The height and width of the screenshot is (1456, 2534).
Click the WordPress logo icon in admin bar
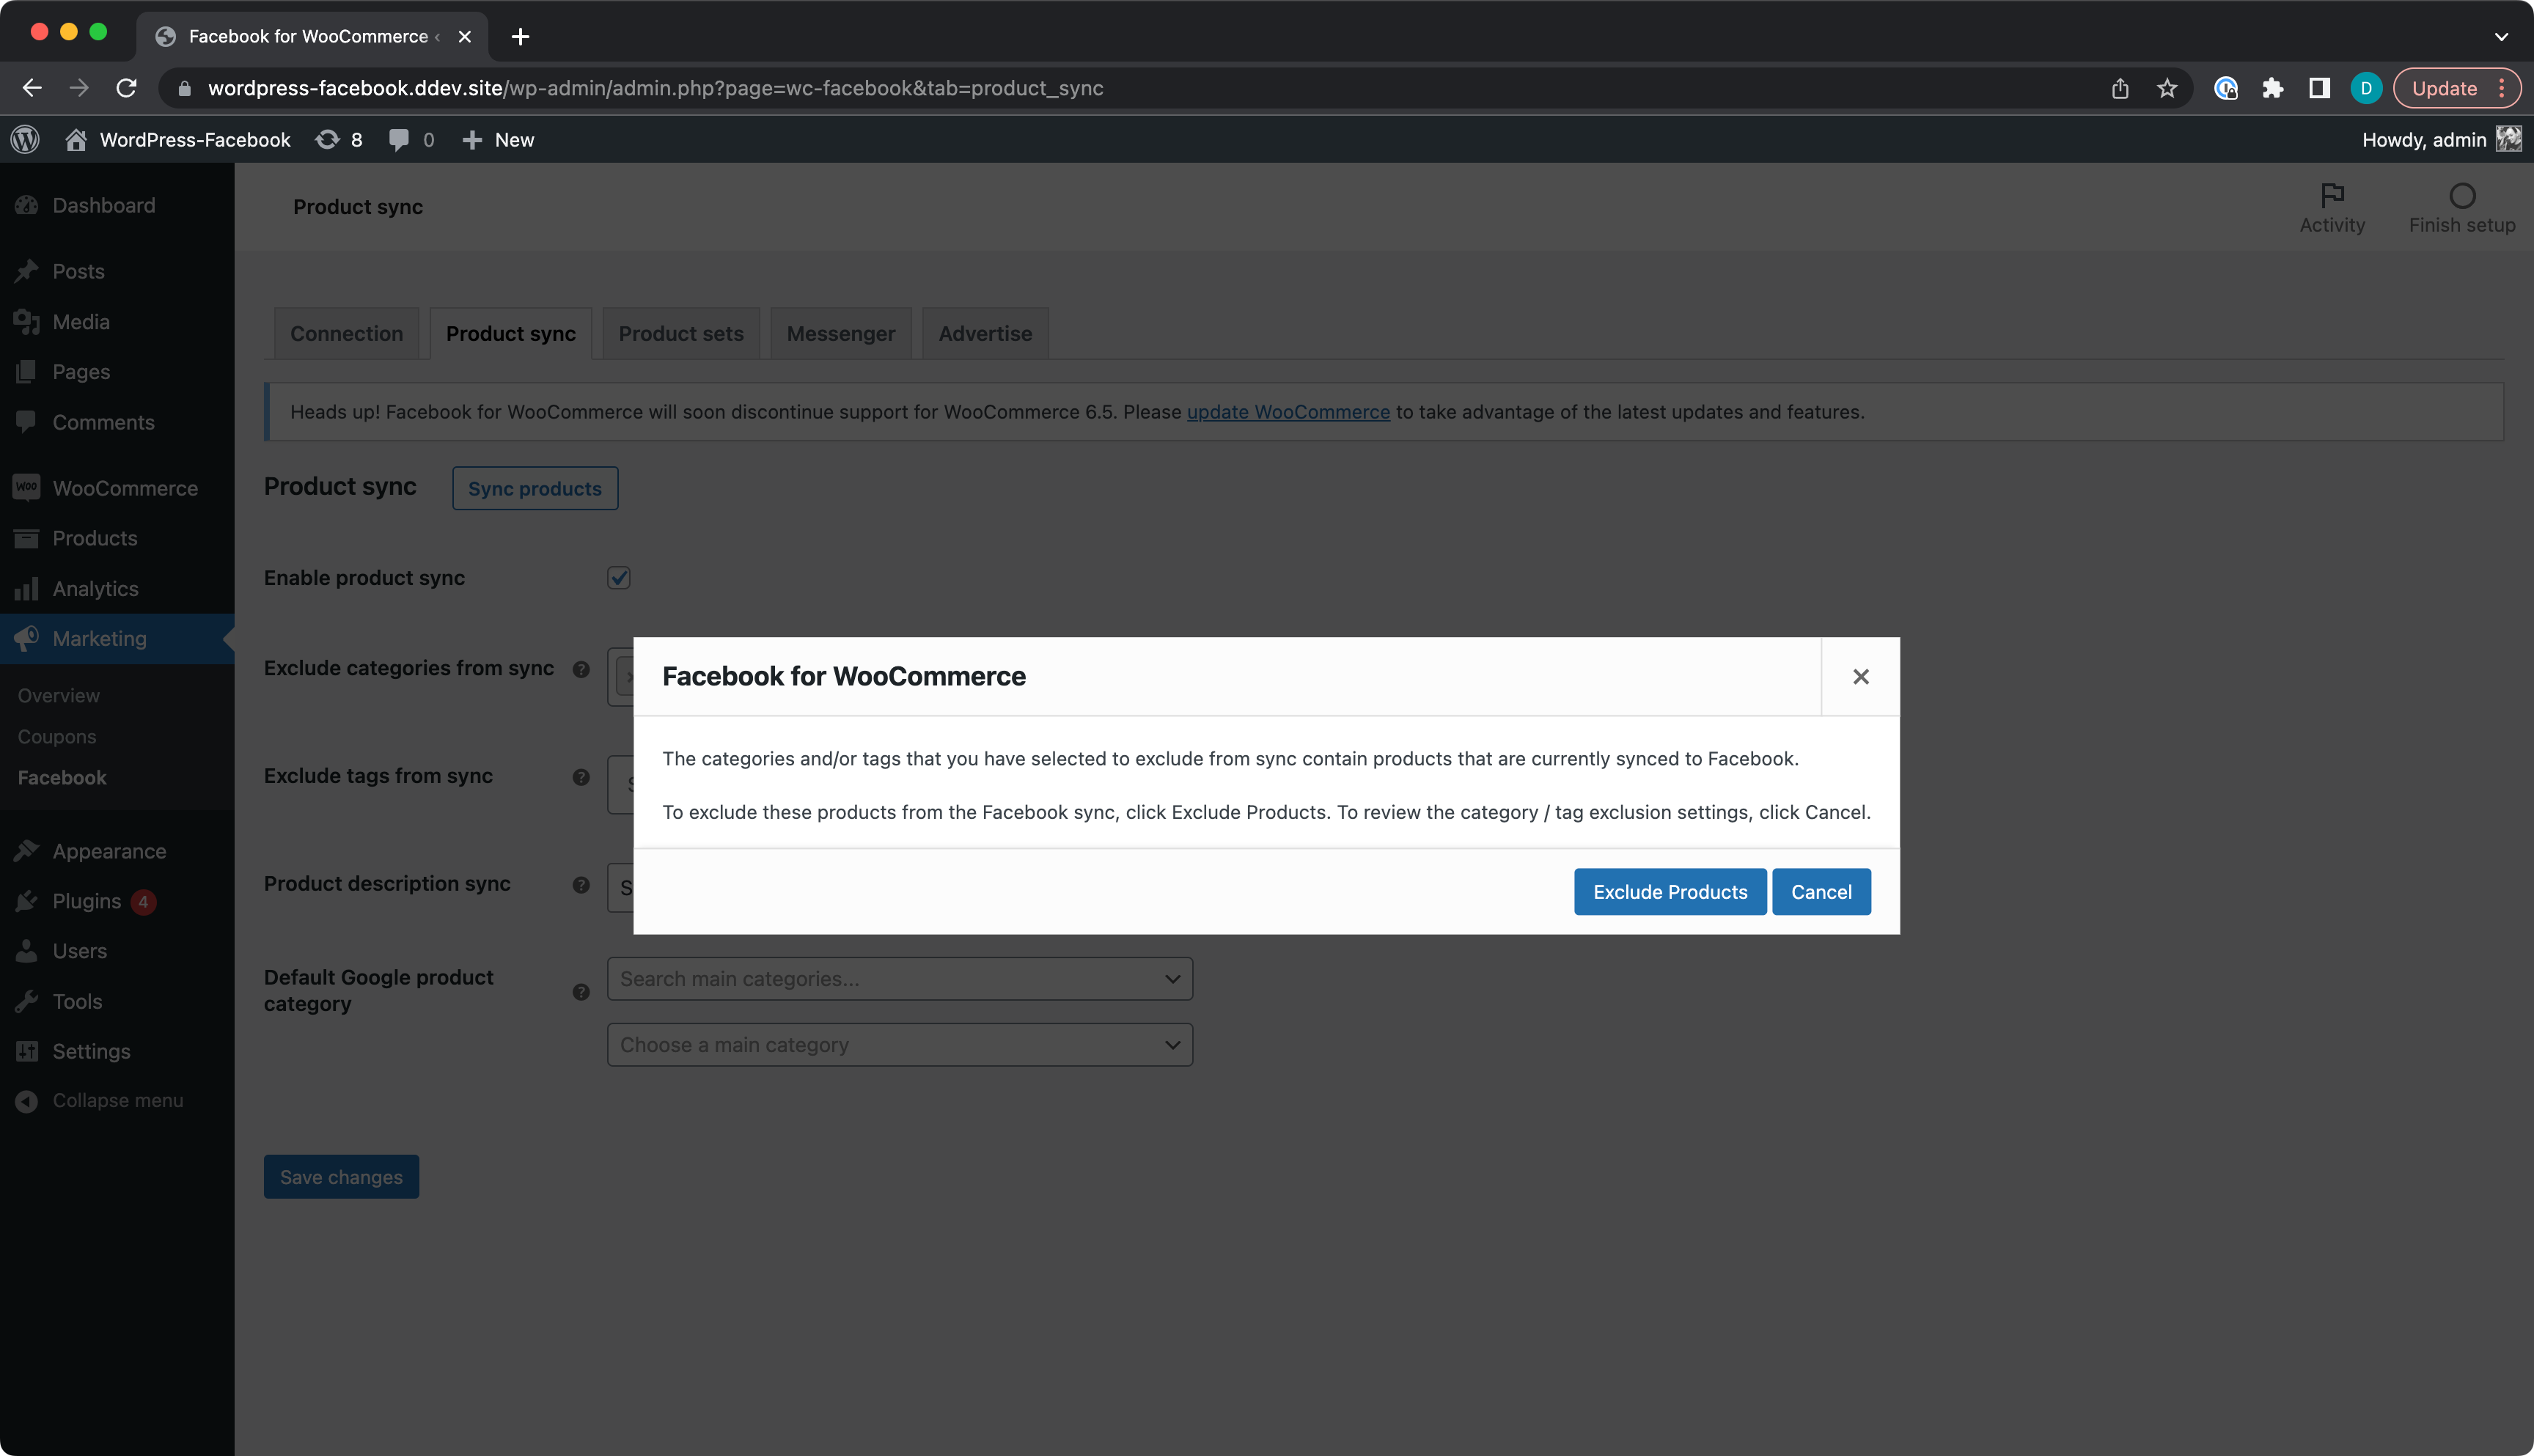25,139
